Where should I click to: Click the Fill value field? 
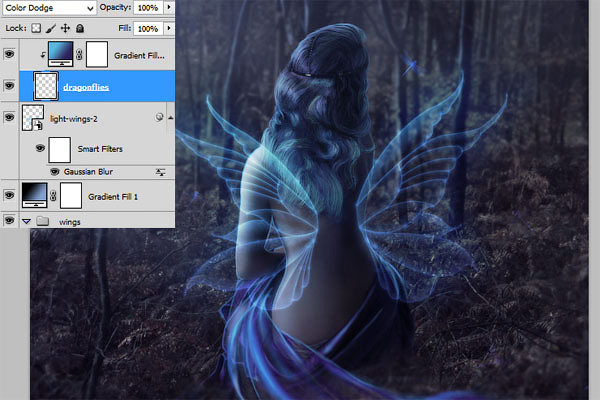(148, 28)
